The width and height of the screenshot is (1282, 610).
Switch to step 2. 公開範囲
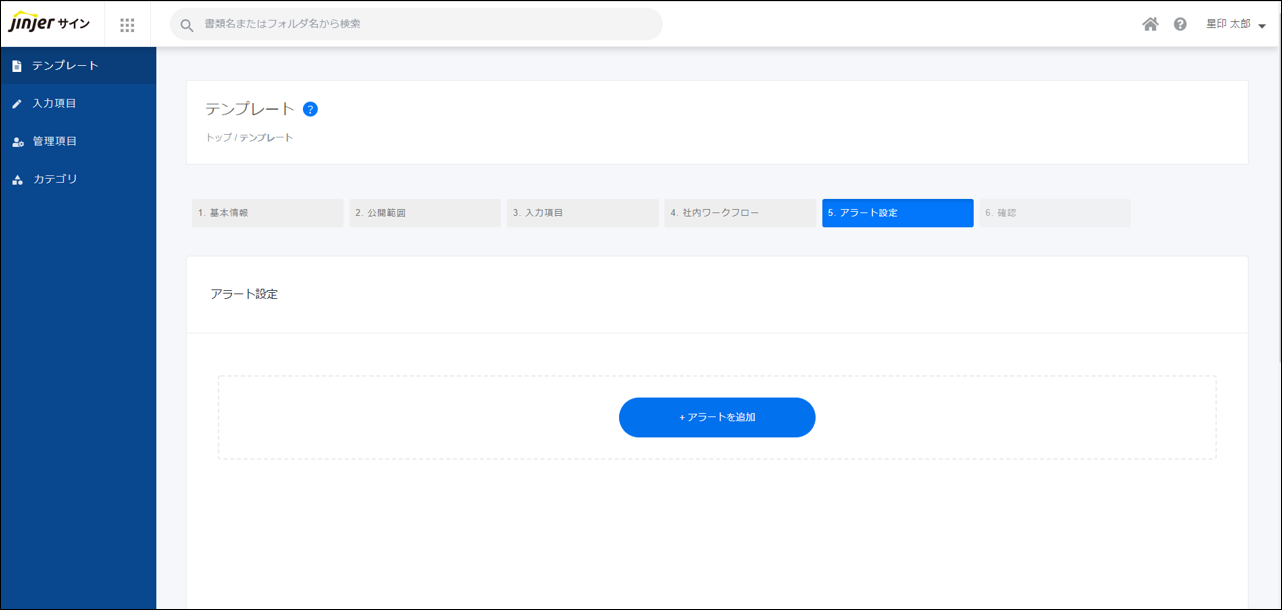coord(425,213)
